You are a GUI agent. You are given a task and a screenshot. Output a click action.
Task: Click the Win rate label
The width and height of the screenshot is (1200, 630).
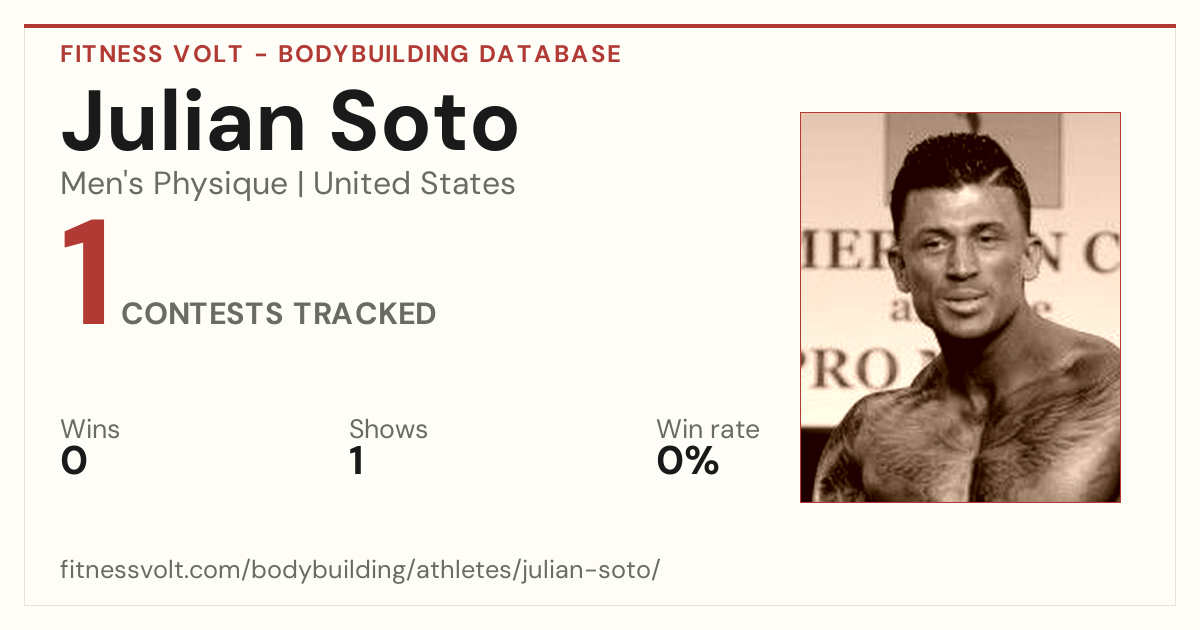tap(707, 429)
